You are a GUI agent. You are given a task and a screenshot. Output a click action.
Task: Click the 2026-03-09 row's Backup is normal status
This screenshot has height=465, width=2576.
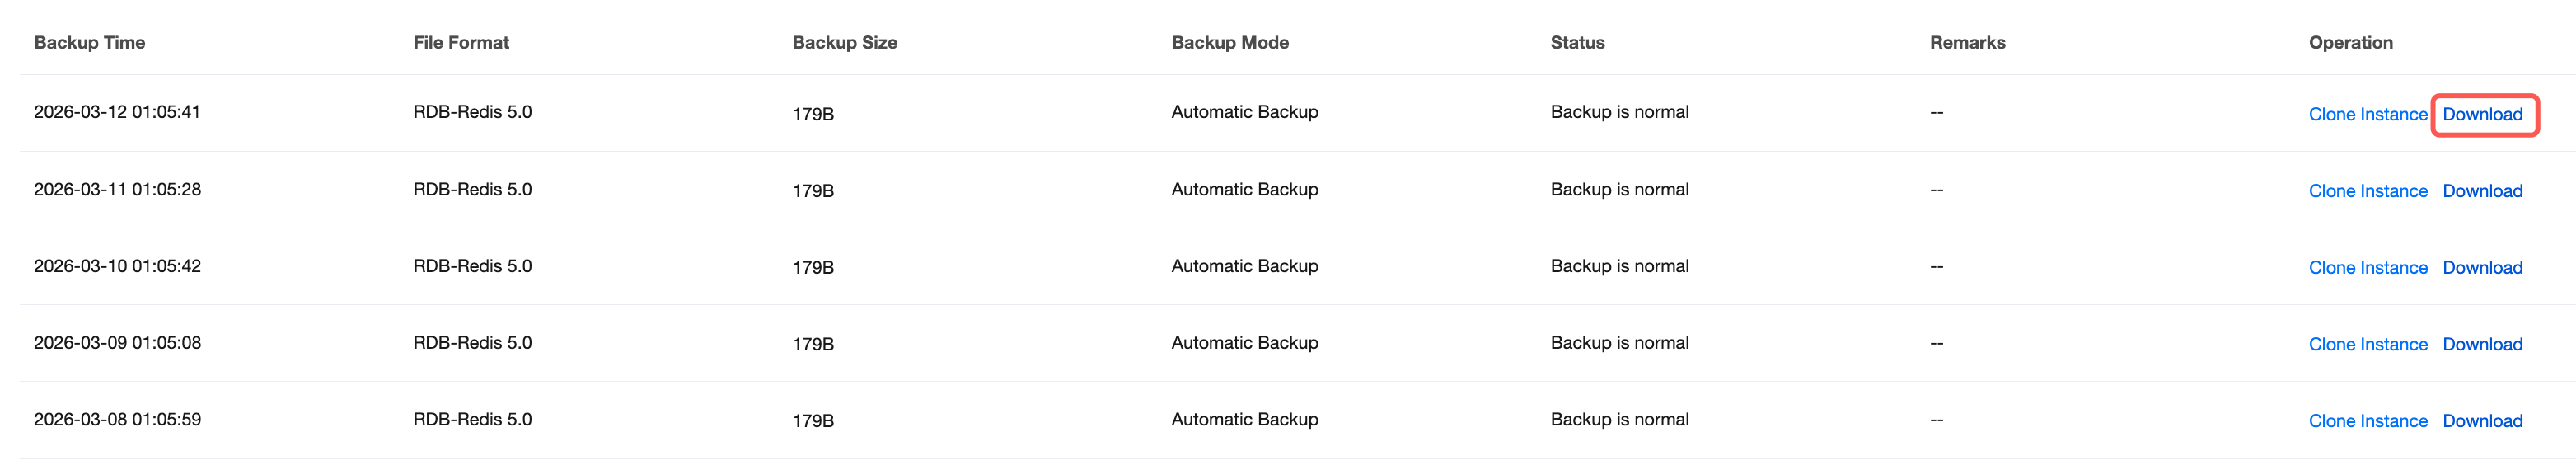pos(1619,343)
